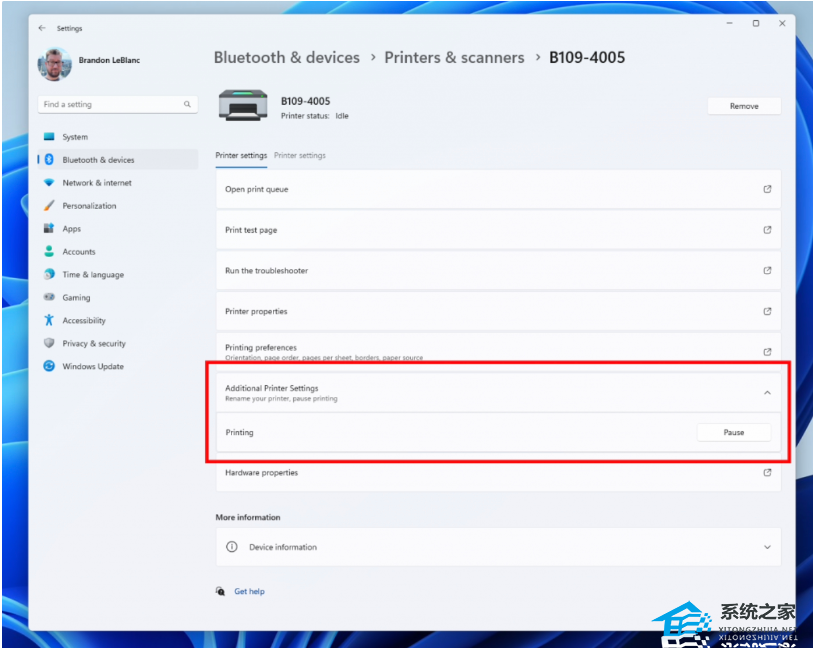This screenshot has width=813, height=648.
Task: Click the back arrow in Settings
Action: pyautogui.click(x=42, y=28)
